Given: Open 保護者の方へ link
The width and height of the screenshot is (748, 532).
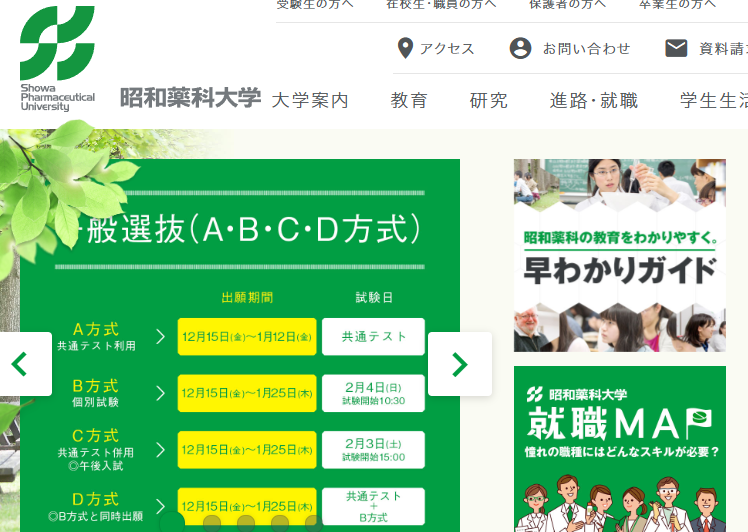Looking at the screenshot, I should [x=568, y=5].
